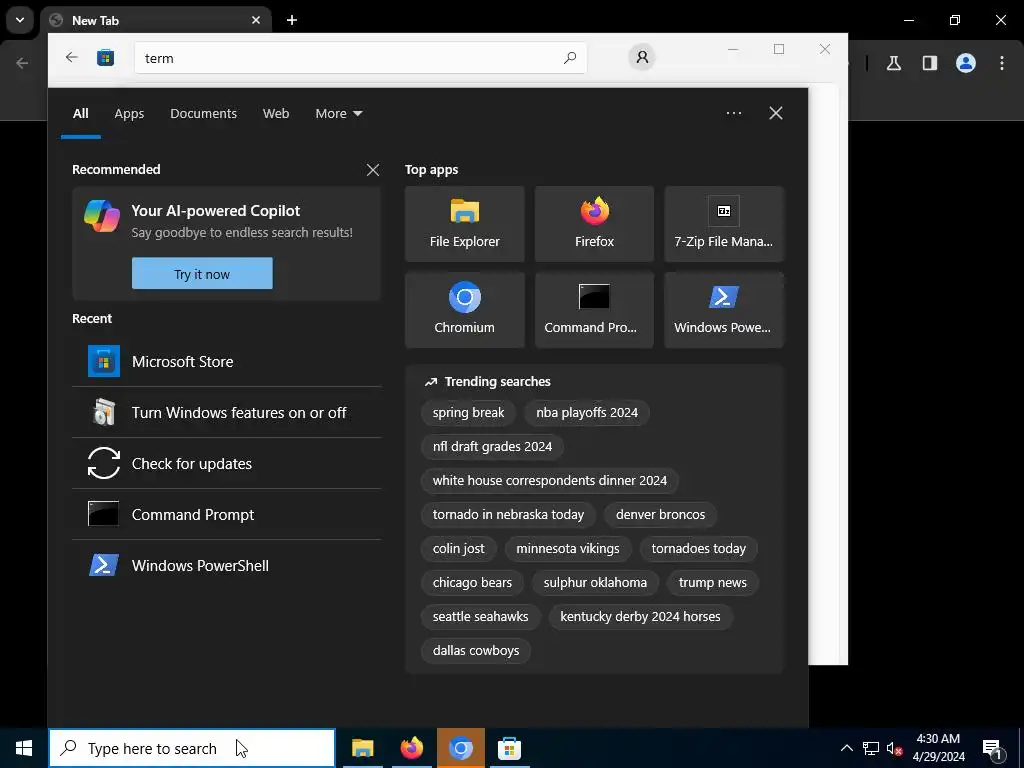Switch to the Apps search tab
Image resolution: width=1024 pixels, height=768 pixels.
point(129,113)
